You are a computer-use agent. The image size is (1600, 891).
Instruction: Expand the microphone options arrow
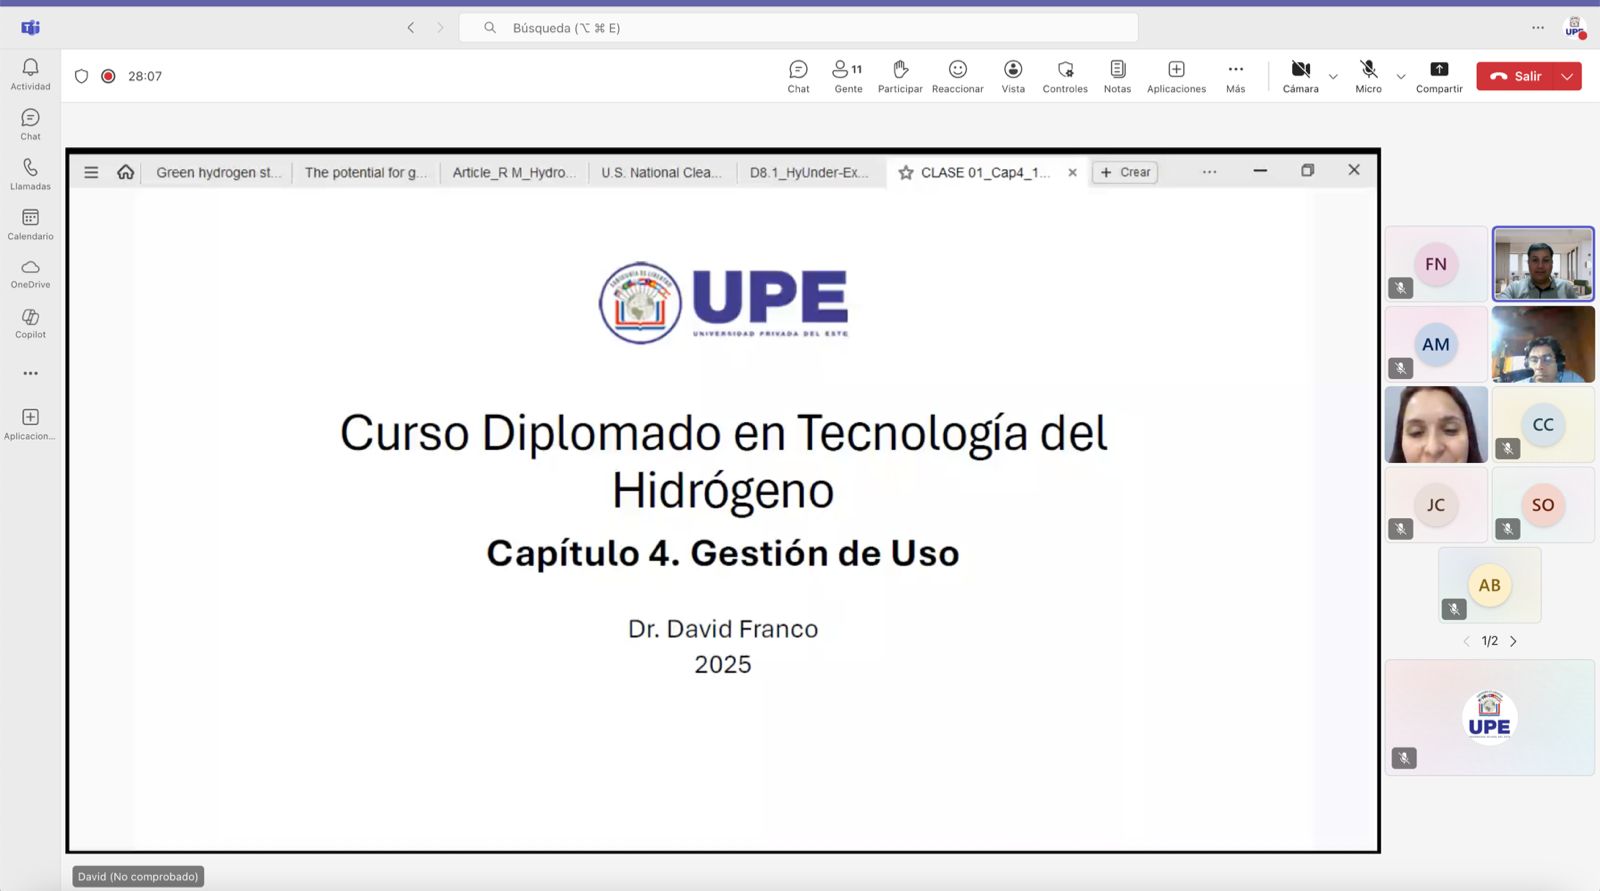[1401, 77]
